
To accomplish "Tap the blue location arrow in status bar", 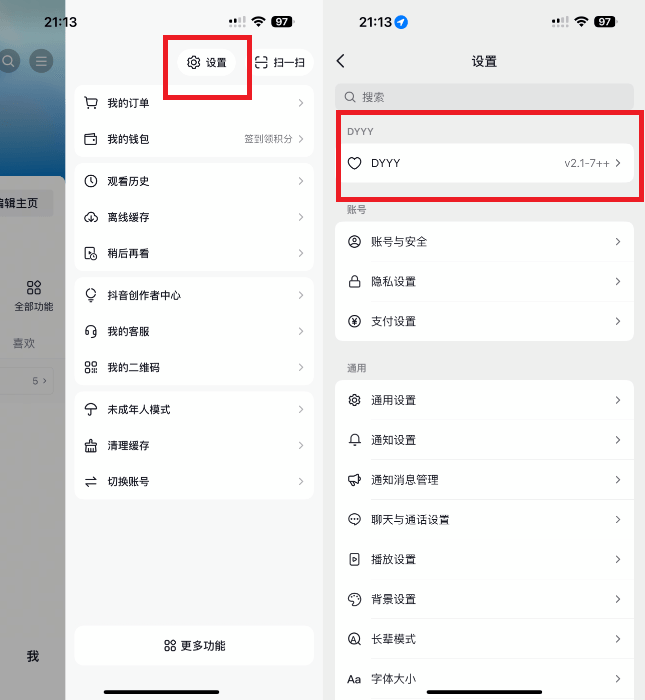I will pos(401,22).
